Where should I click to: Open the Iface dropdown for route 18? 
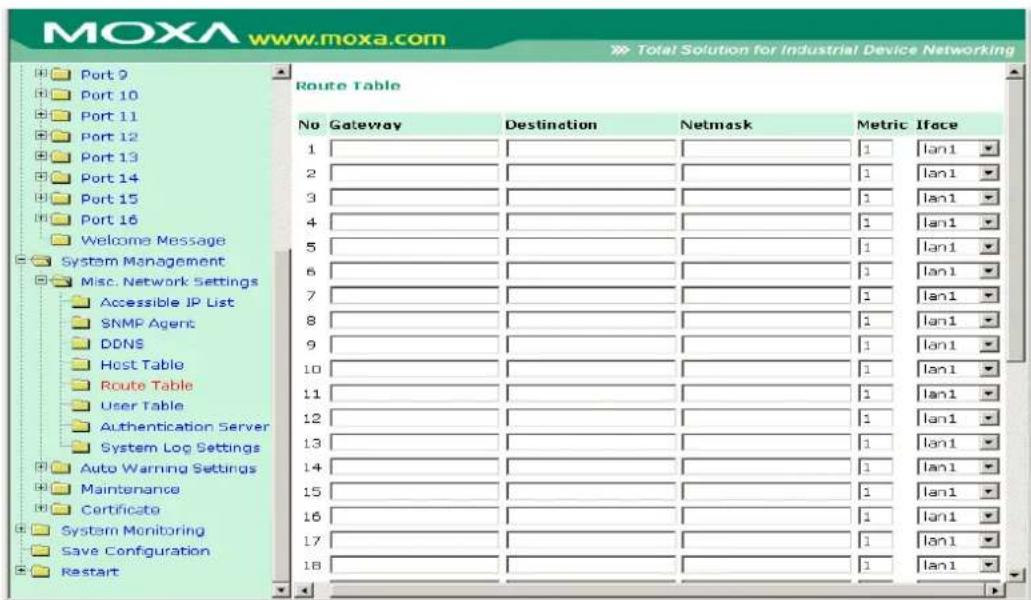coord(989,565)
